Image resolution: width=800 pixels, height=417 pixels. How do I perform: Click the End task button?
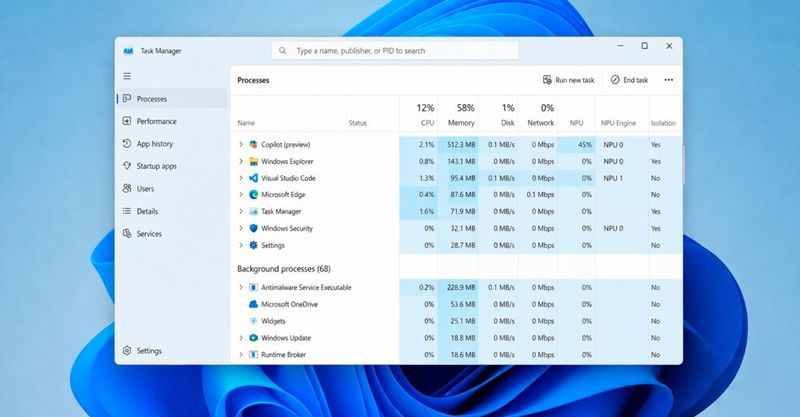click(x=630, y=80)
